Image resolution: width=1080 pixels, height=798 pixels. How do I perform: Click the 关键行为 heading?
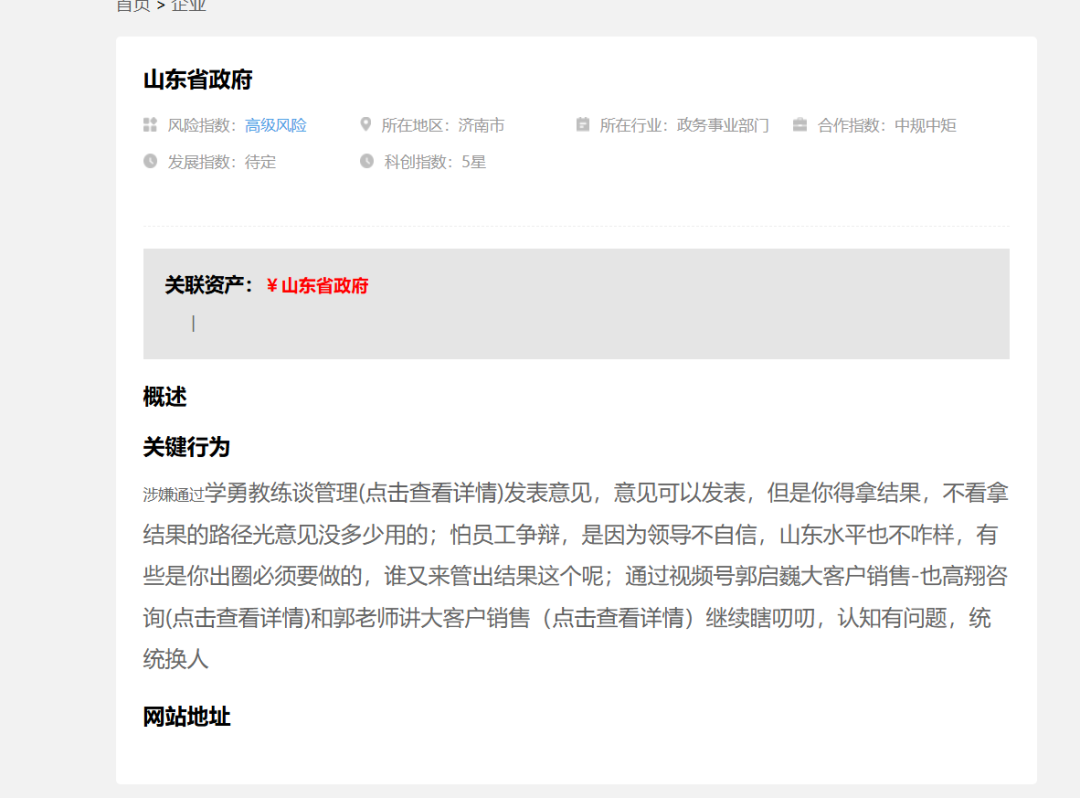(187, 448)
